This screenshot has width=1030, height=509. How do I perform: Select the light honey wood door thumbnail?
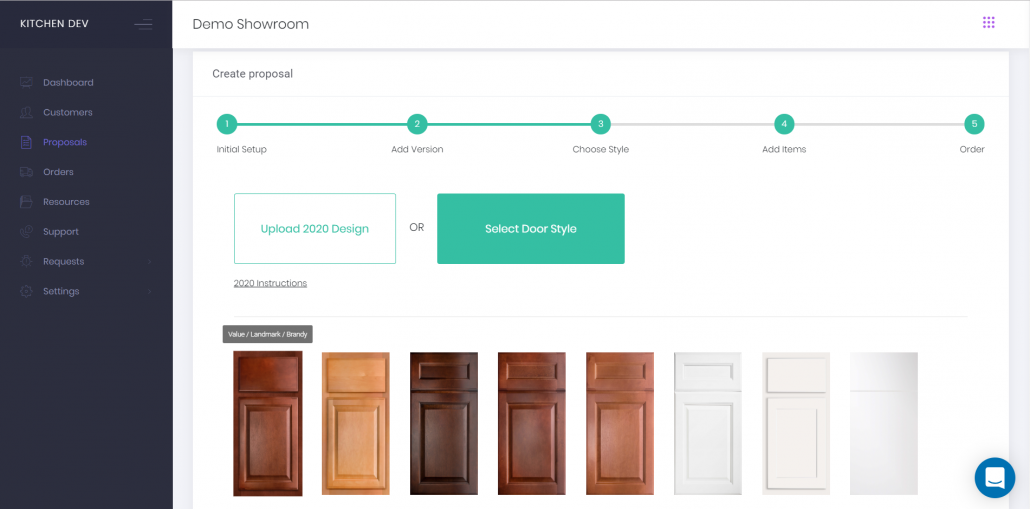(x=355, y=424)
